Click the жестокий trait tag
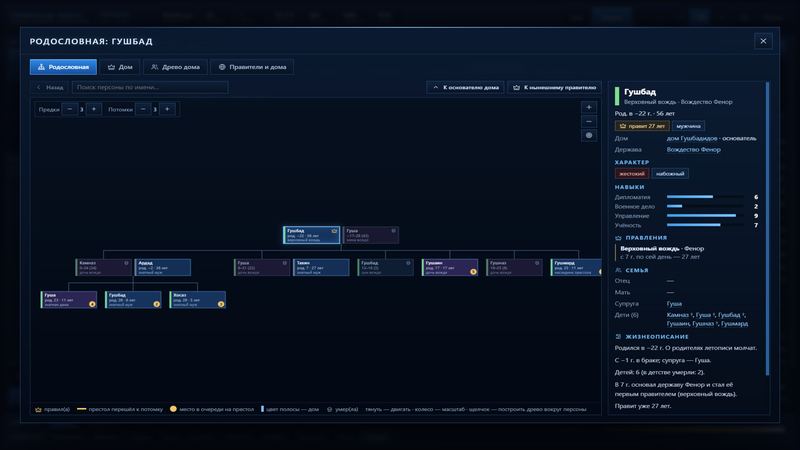 click(x=632, y=173)
